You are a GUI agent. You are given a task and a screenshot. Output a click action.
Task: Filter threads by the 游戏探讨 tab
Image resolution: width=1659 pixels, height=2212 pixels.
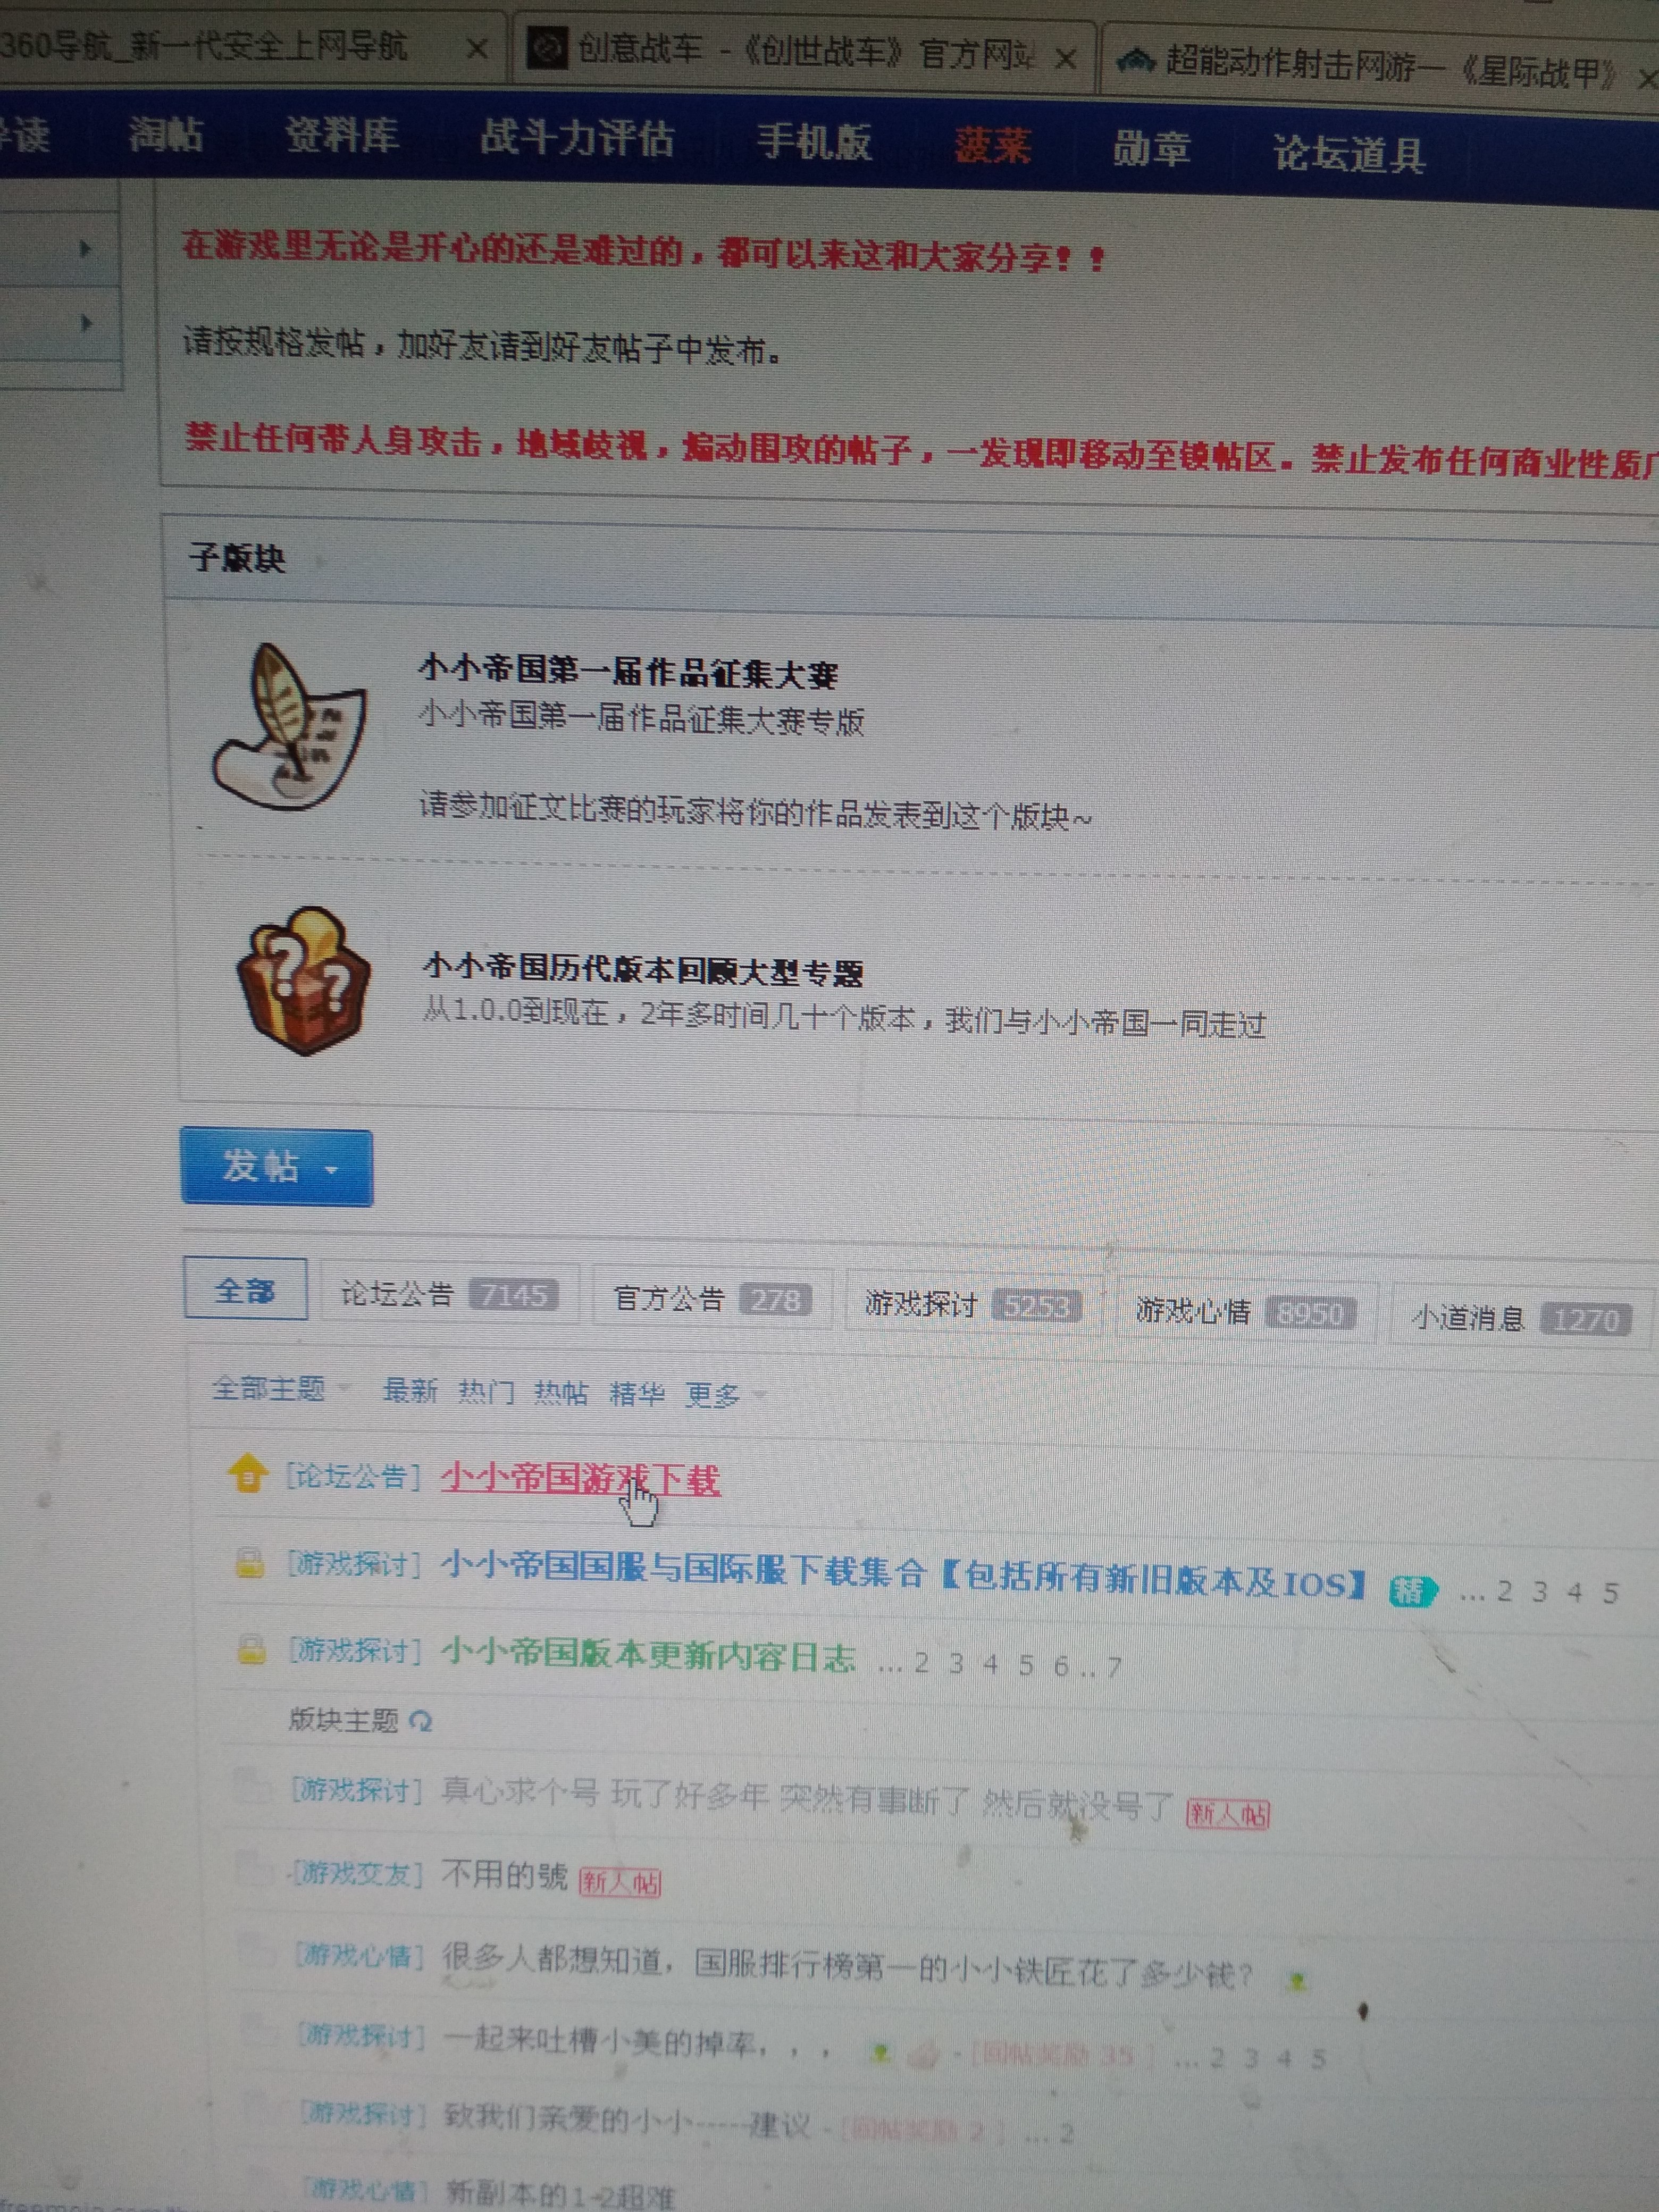coord(973,1305)
